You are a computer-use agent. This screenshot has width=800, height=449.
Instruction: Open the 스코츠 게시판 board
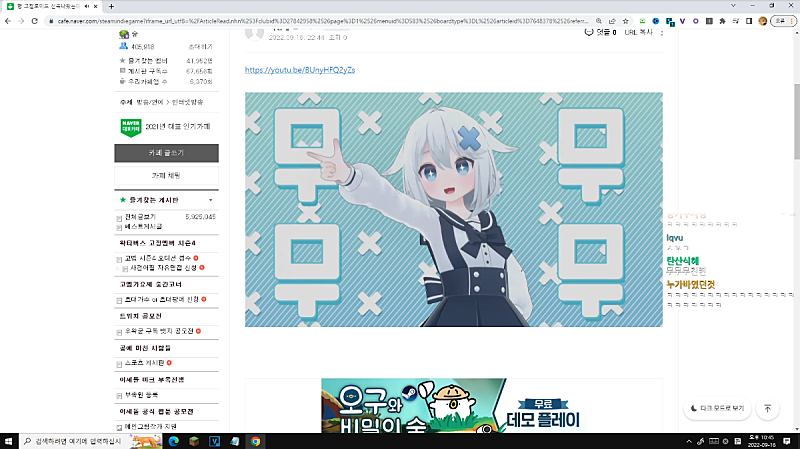[x=144, y=363]
